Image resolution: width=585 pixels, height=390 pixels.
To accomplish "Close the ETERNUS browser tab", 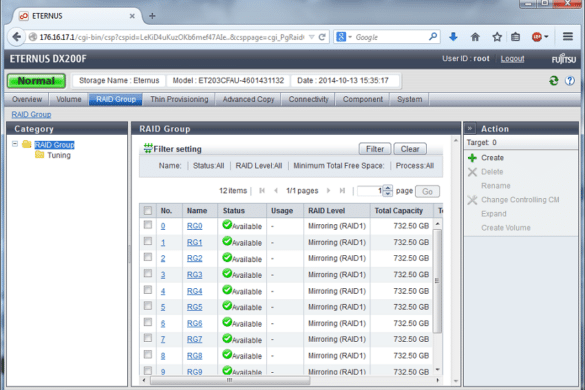I will [132, 16].
